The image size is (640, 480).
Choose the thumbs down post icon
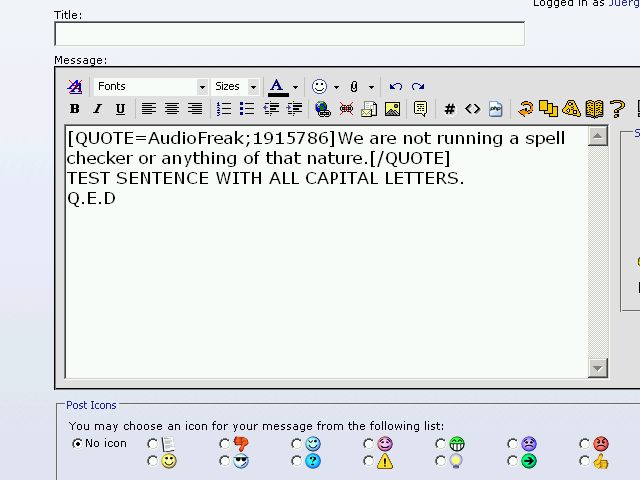224,444
